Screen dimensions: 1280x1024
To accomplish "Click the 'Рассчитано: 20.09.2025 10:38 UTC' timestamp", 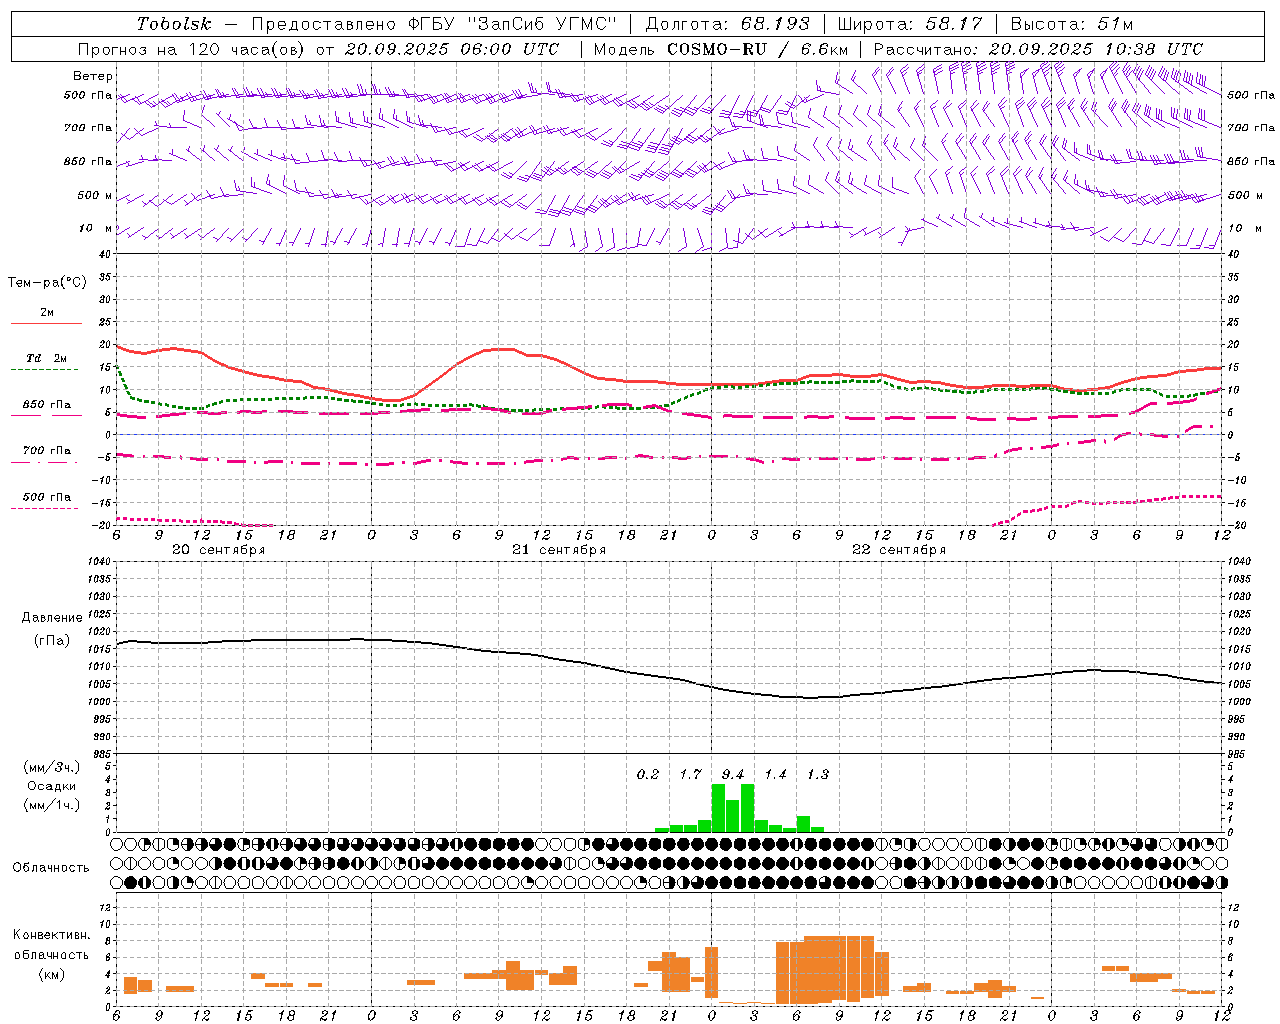I will tap(1038, 49).
